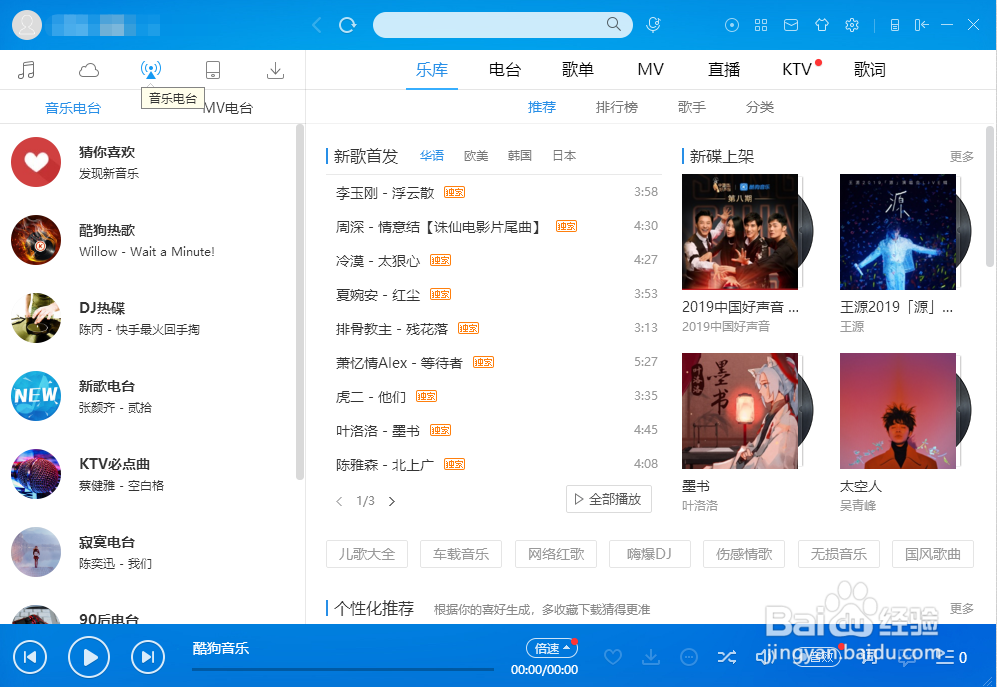Go back with the left arrow

[317, 25]
